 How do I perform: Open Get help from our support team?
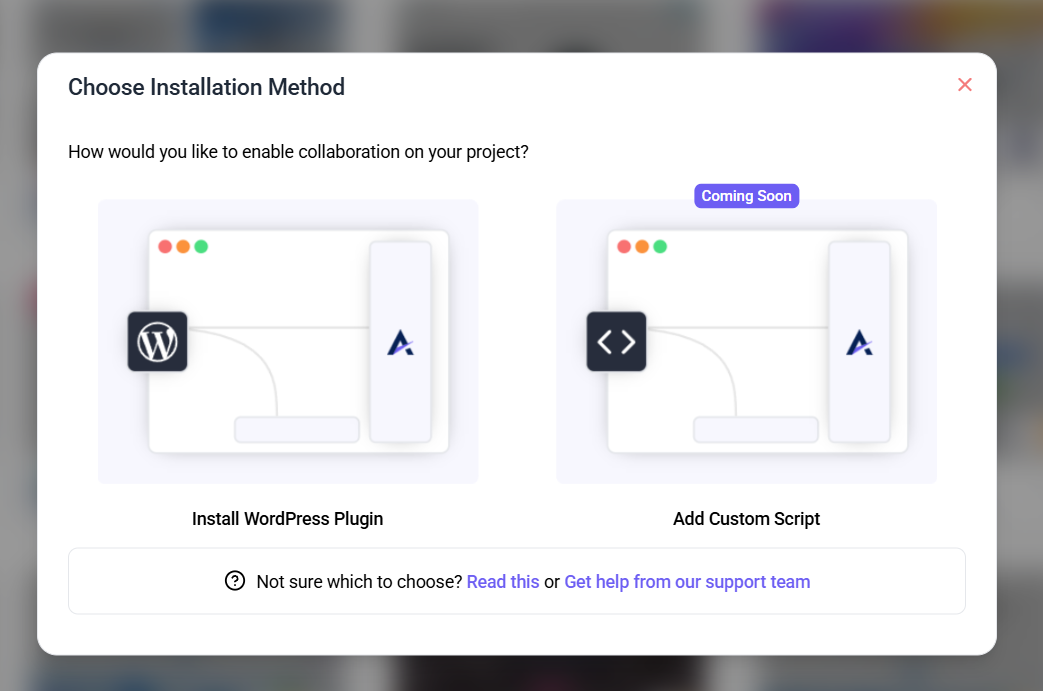point(687,582)
